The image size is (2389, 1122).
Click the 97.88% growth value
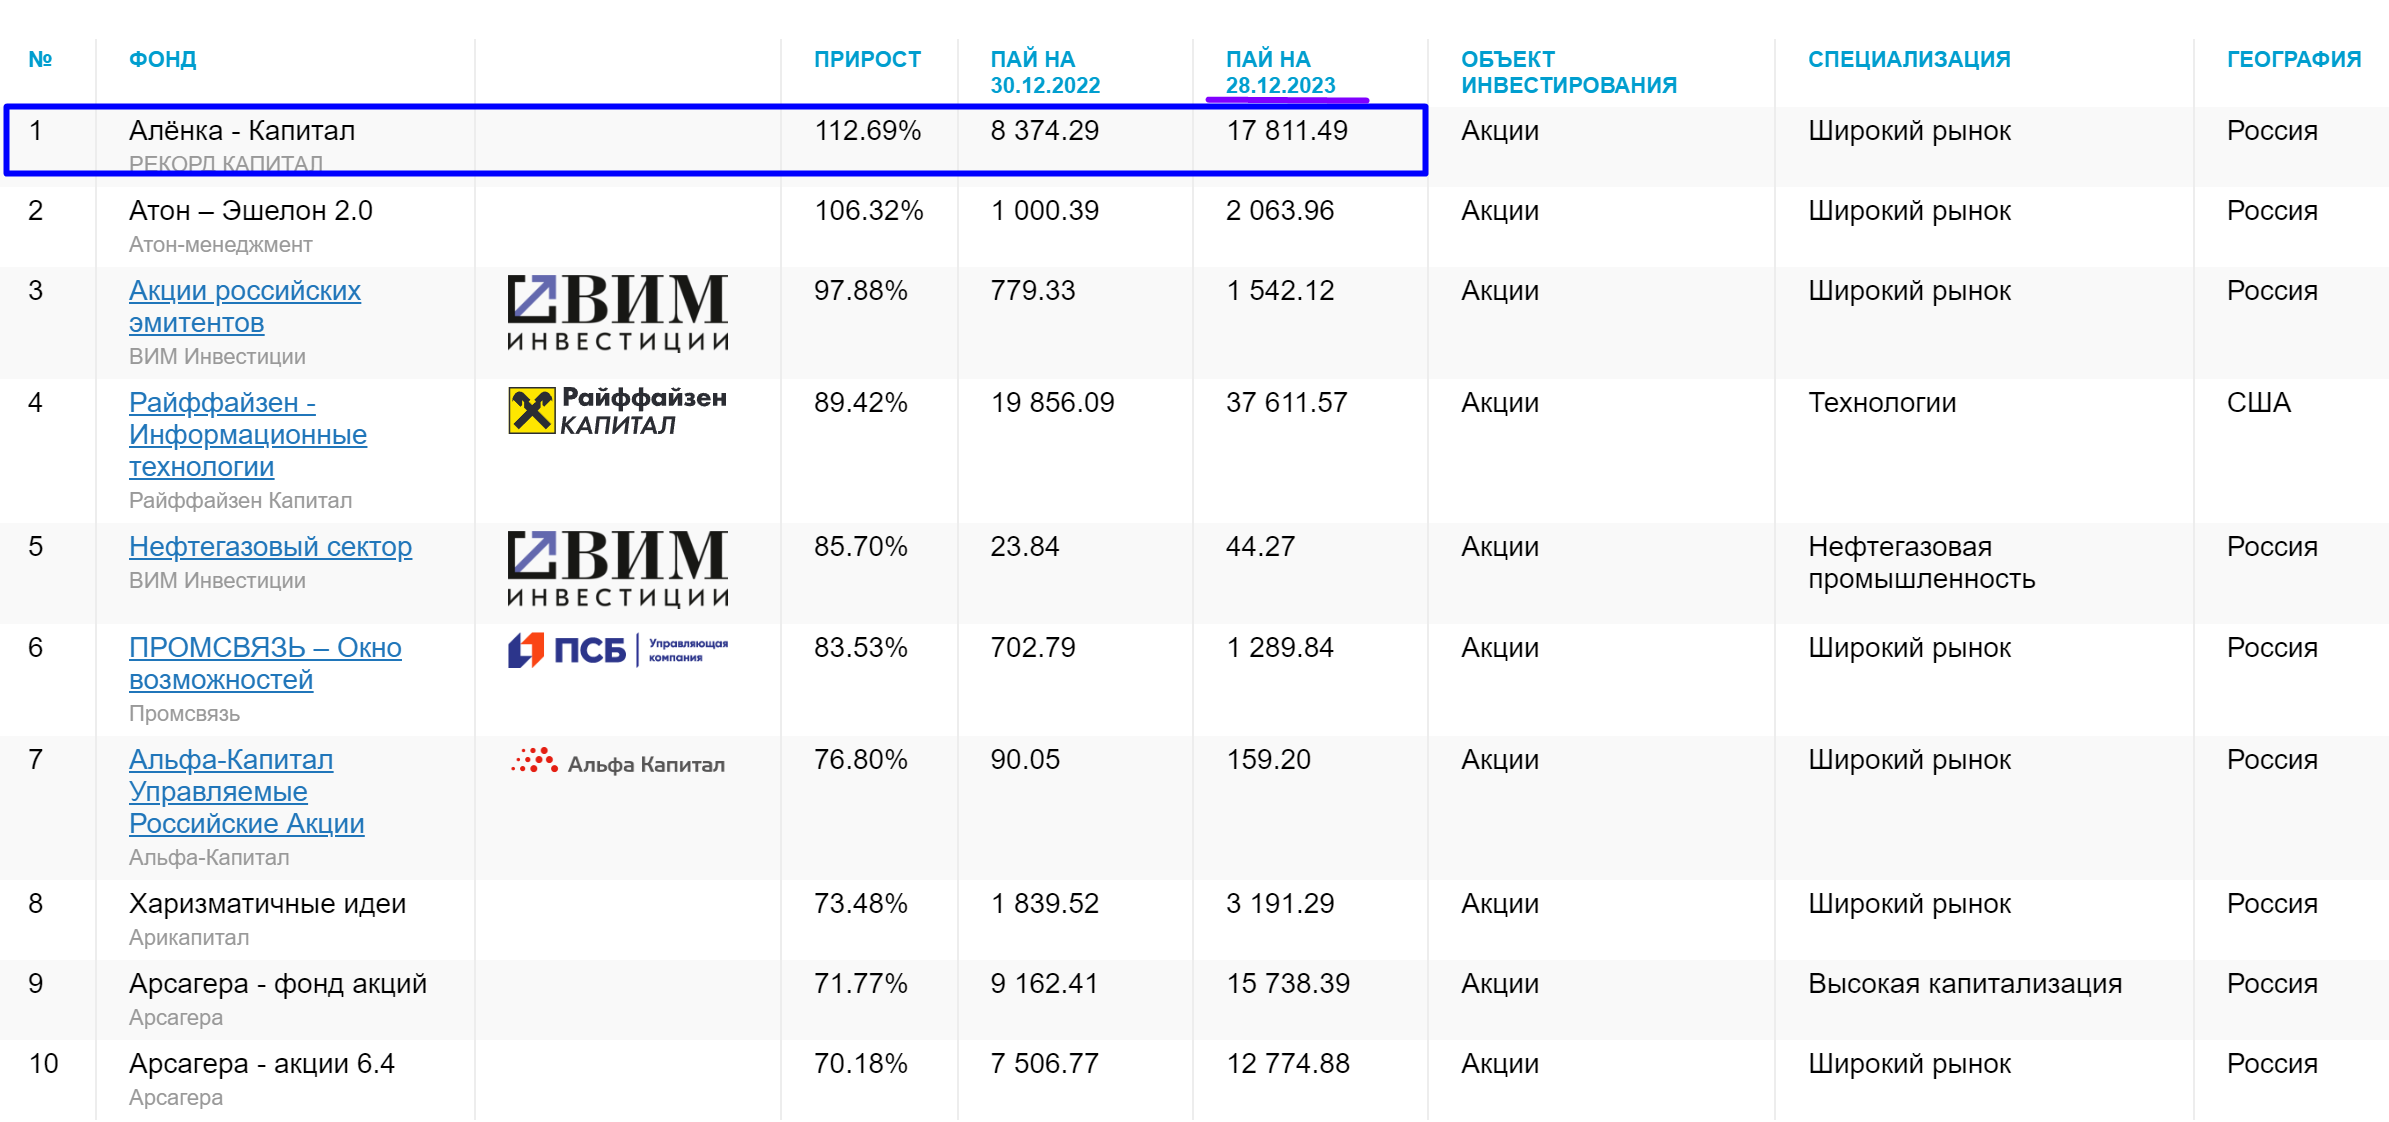tap(861, 291)
